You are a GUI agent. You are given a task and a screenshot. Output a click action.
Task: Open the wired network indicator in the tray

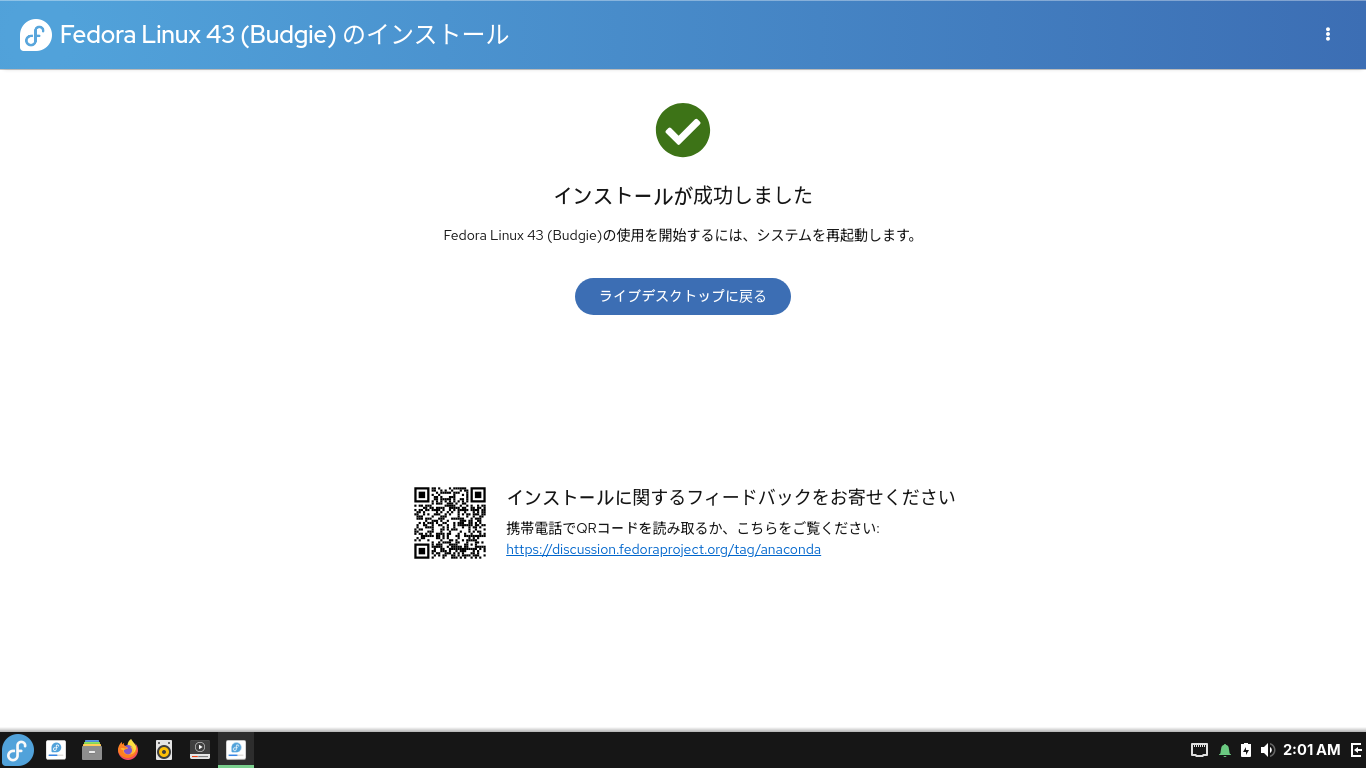point(1200,750)
